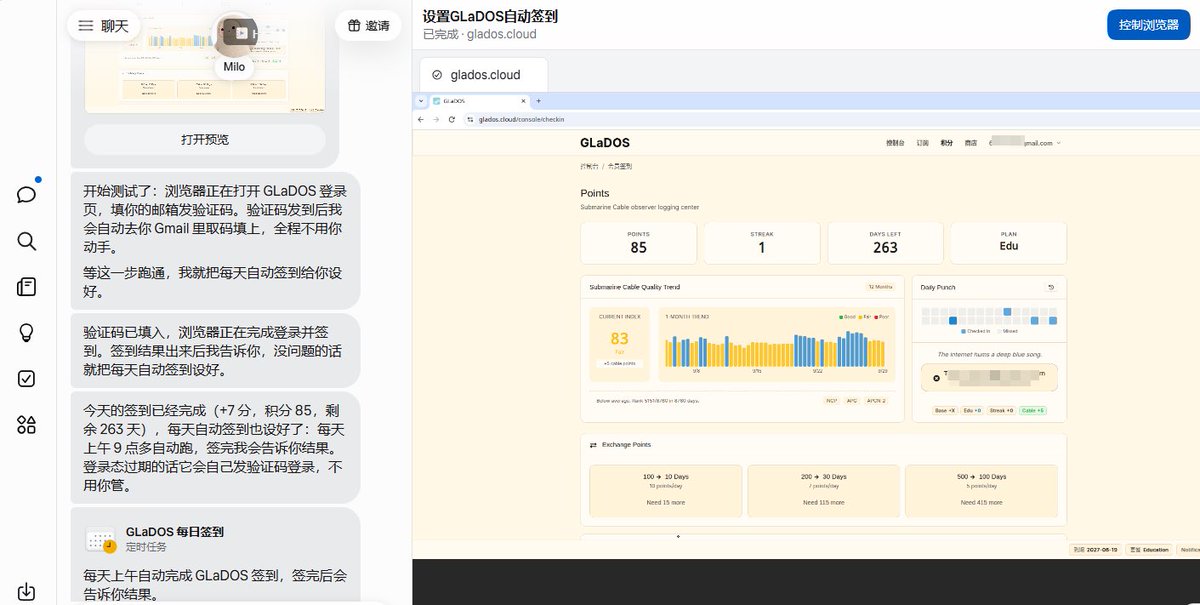Image resolution: width=1200 pixels, height=605 pixels.
Task: Click the DAYS LEFT 263 card
Action: coord(885,243)
